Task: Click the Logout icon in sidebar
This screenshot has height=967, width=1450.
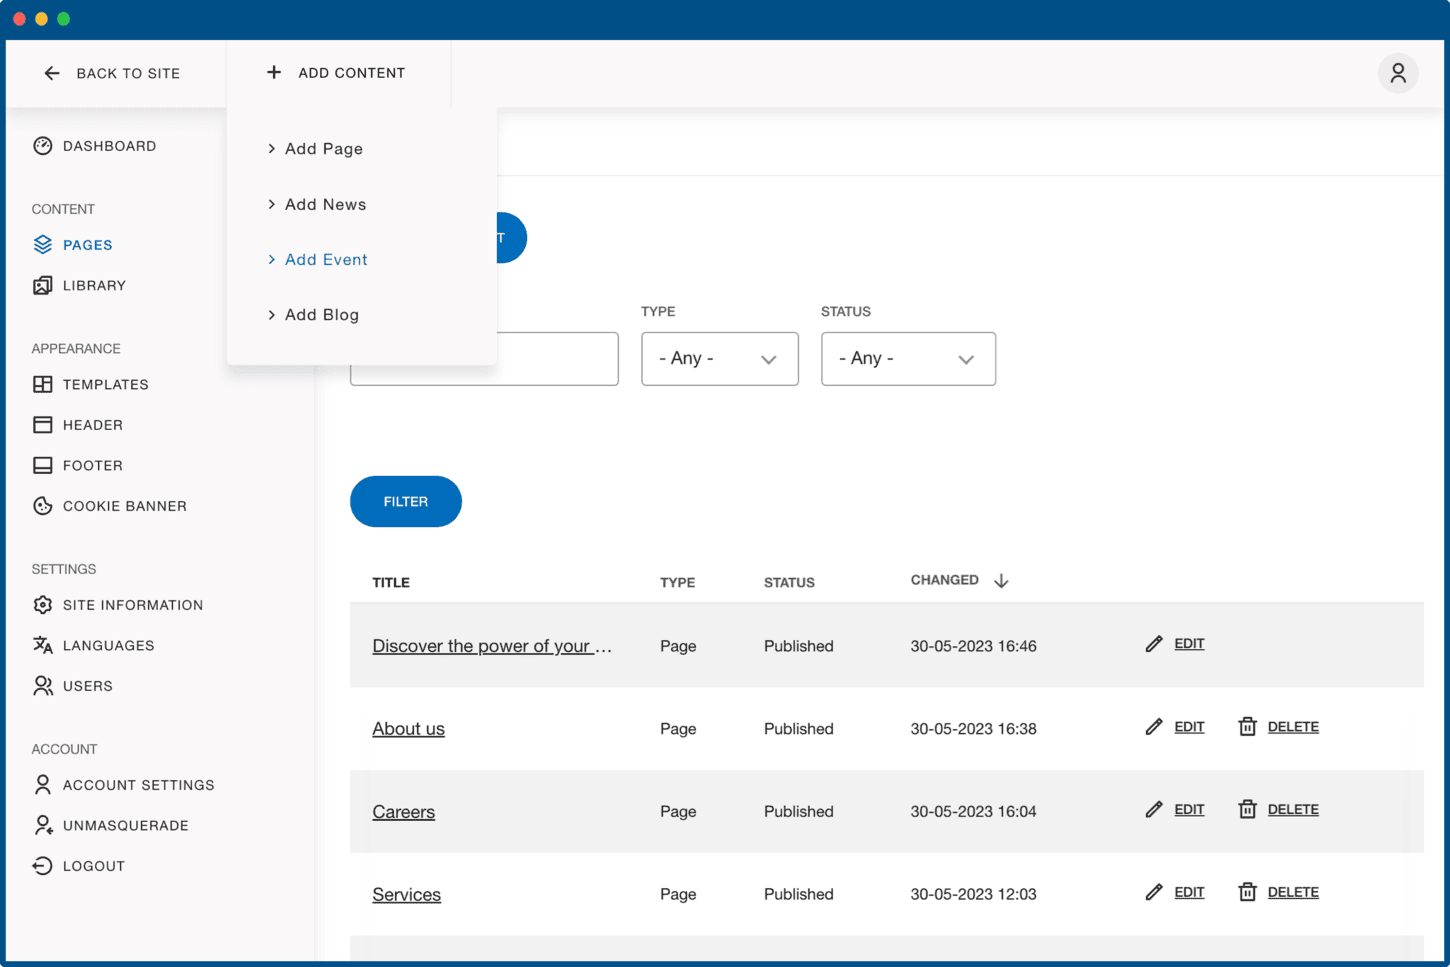Action: [x=42, y=866]
